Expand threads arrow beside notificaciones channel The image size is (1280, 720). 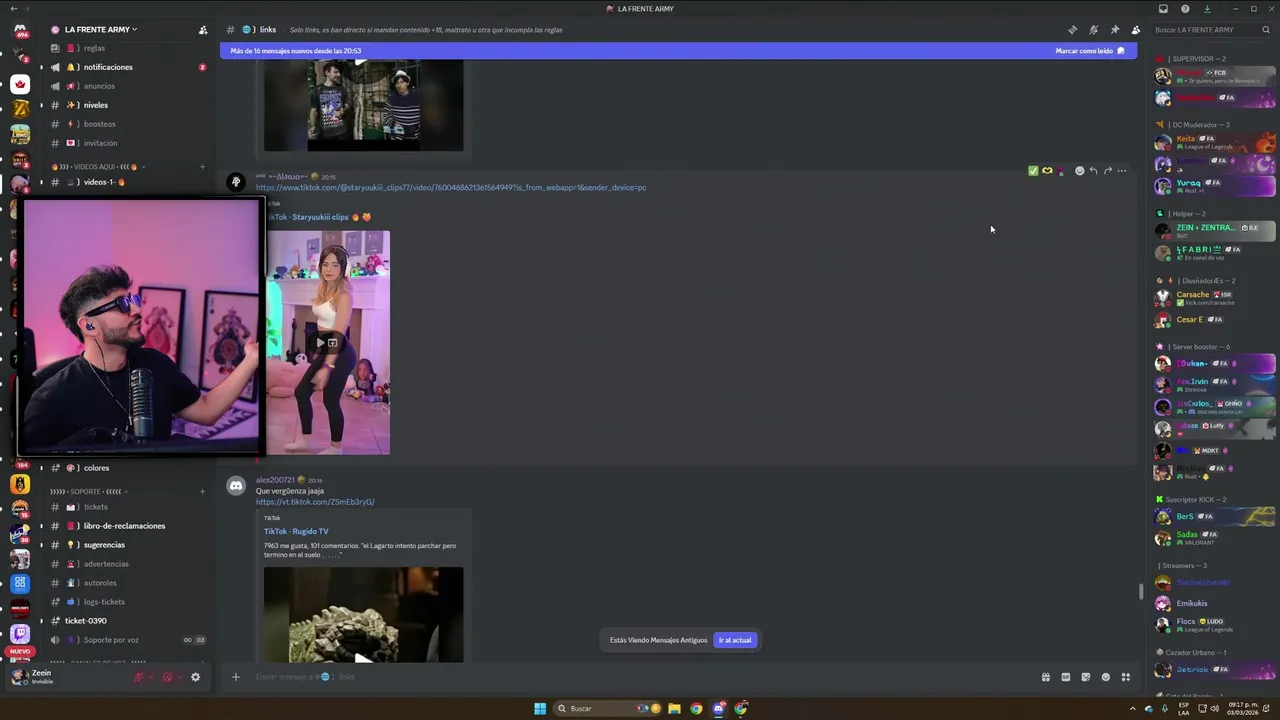pos(41,67)
